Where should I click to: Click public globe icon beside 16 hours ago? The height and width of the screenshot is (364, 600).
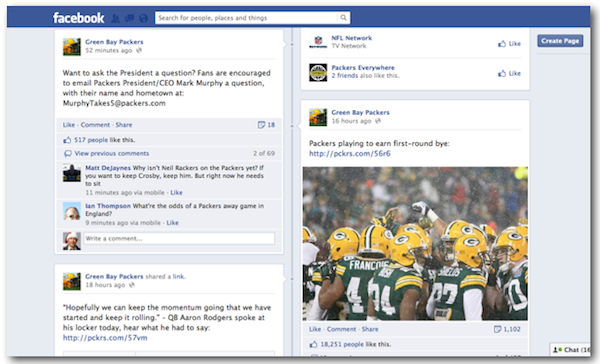coord(378,121)
